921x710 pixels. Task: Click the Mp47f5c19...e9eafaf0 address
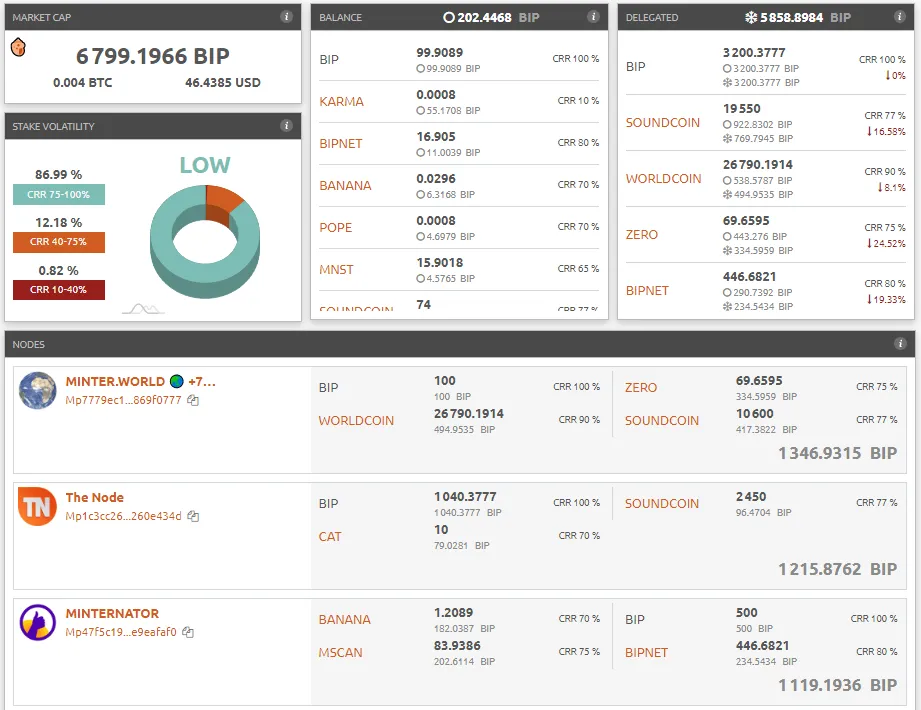[x=121, y=632]
